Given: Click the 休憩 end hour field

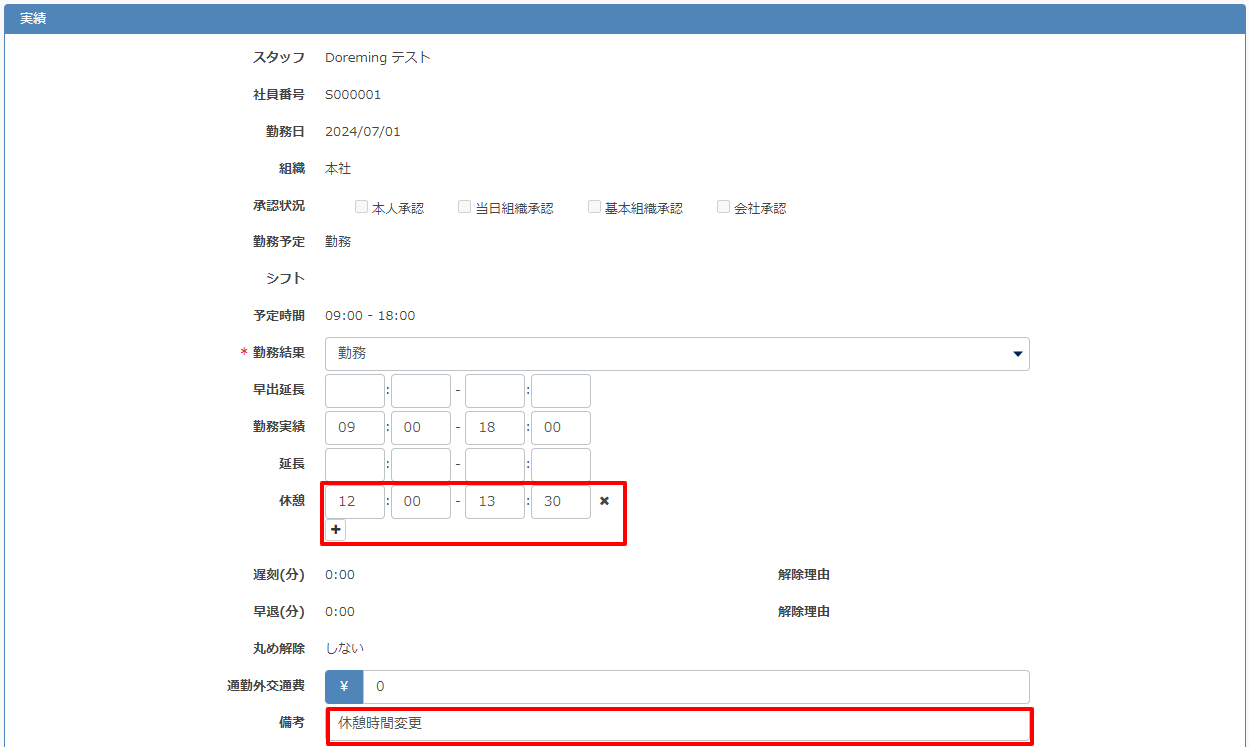Looking at the screenshot, I should (495, 502).
